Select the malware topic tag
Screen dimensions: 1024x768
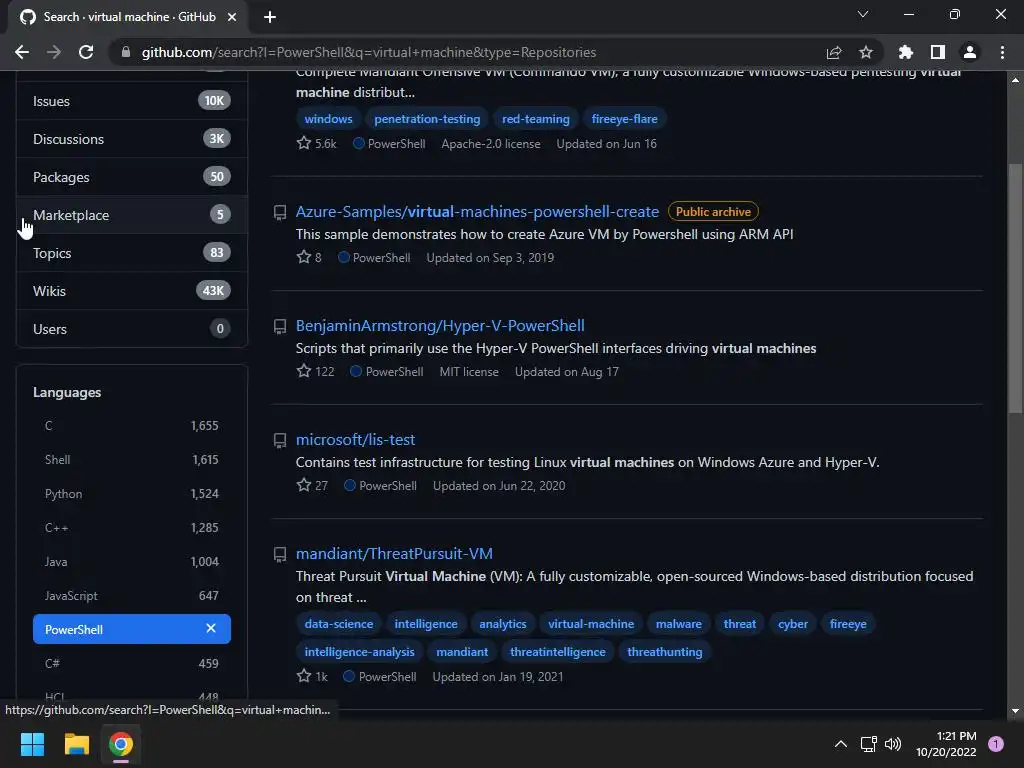pos(679,624)
